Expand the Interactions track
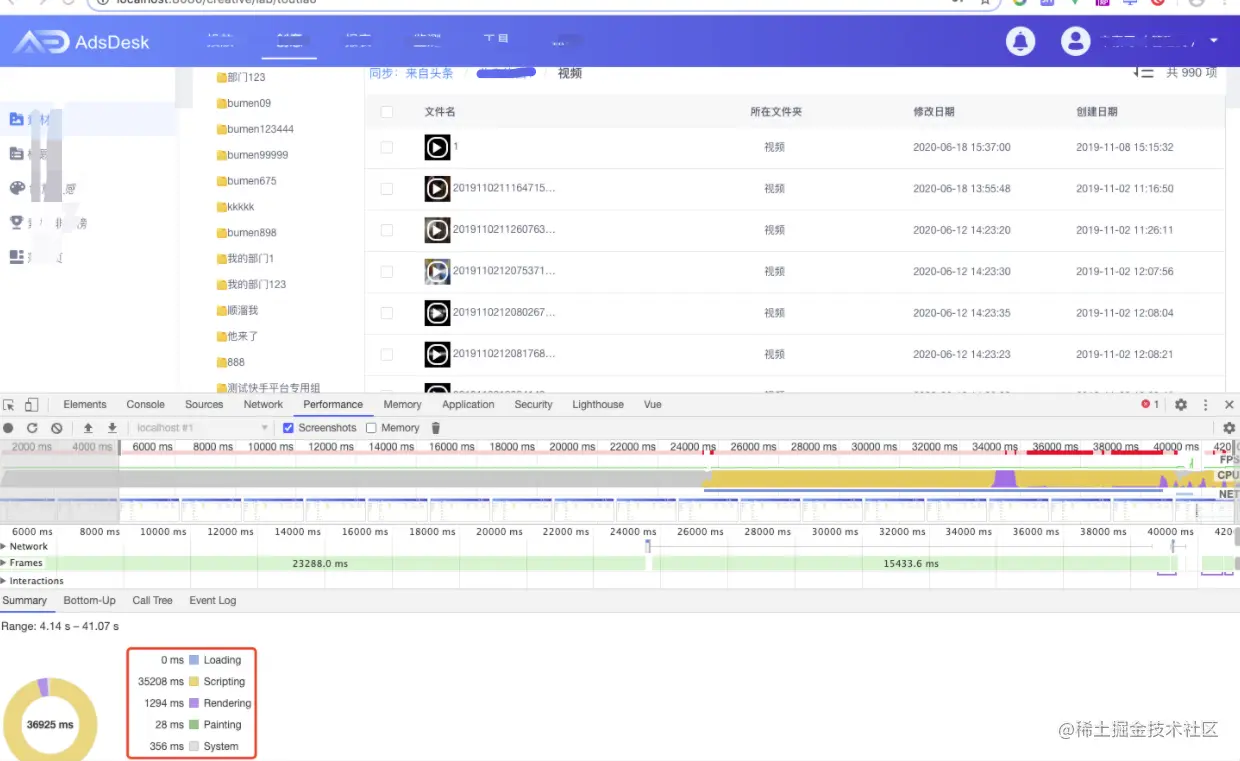 click(4, 581)
